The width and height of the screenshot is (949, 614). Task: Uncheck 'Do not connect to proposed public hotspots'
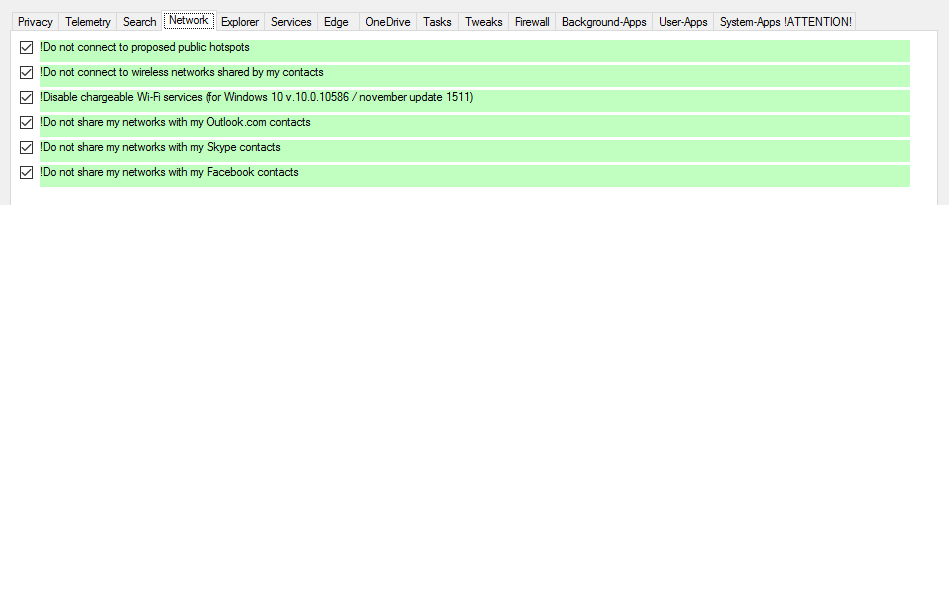click(26, 47)
